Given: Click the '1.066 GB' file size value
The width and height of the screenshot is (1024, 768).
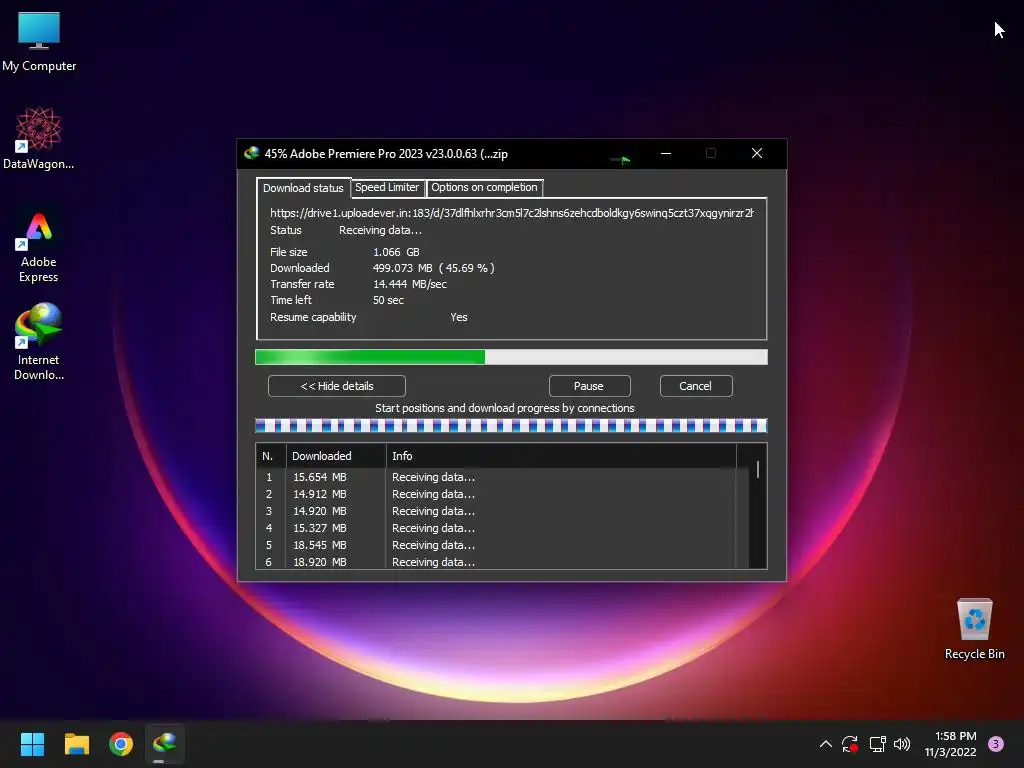Looking at the screenshot, I should [x=396, y=252].
